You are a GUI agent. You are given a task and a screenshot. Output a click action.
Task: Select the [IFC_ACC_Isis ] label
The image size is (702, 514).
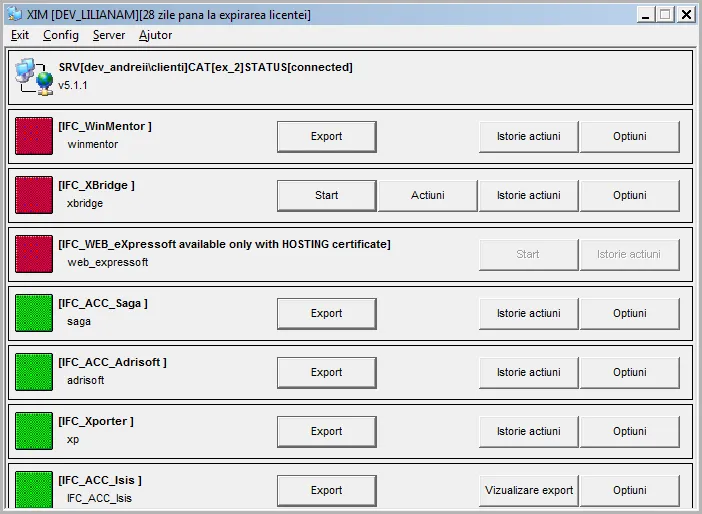click(100, 480)
